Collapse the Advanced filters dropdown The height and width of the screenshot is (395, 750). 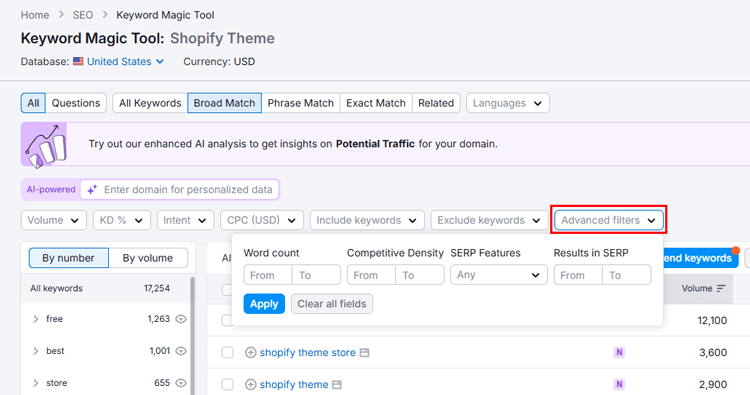pyautogui.click(x=609, y=220)
